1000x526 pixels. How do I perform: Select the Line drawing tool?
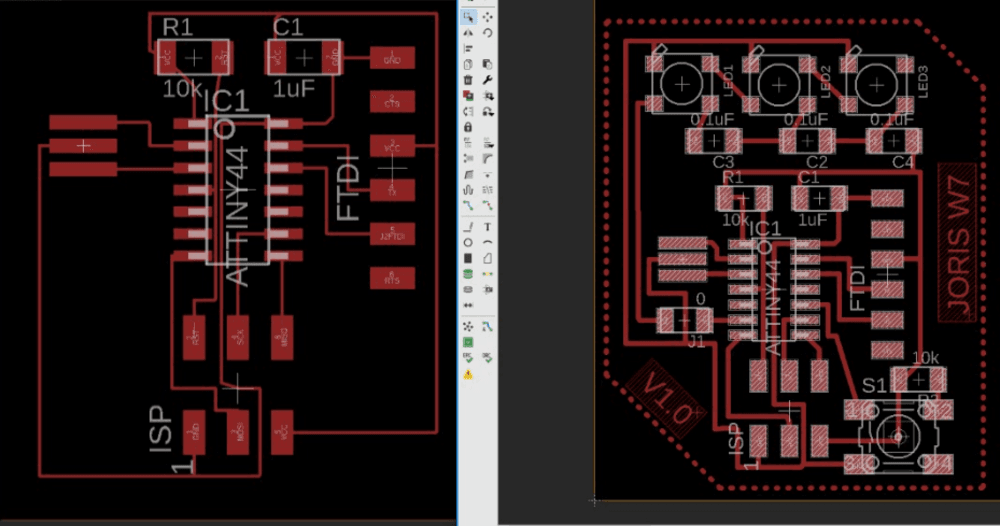[x=468, y=227]
